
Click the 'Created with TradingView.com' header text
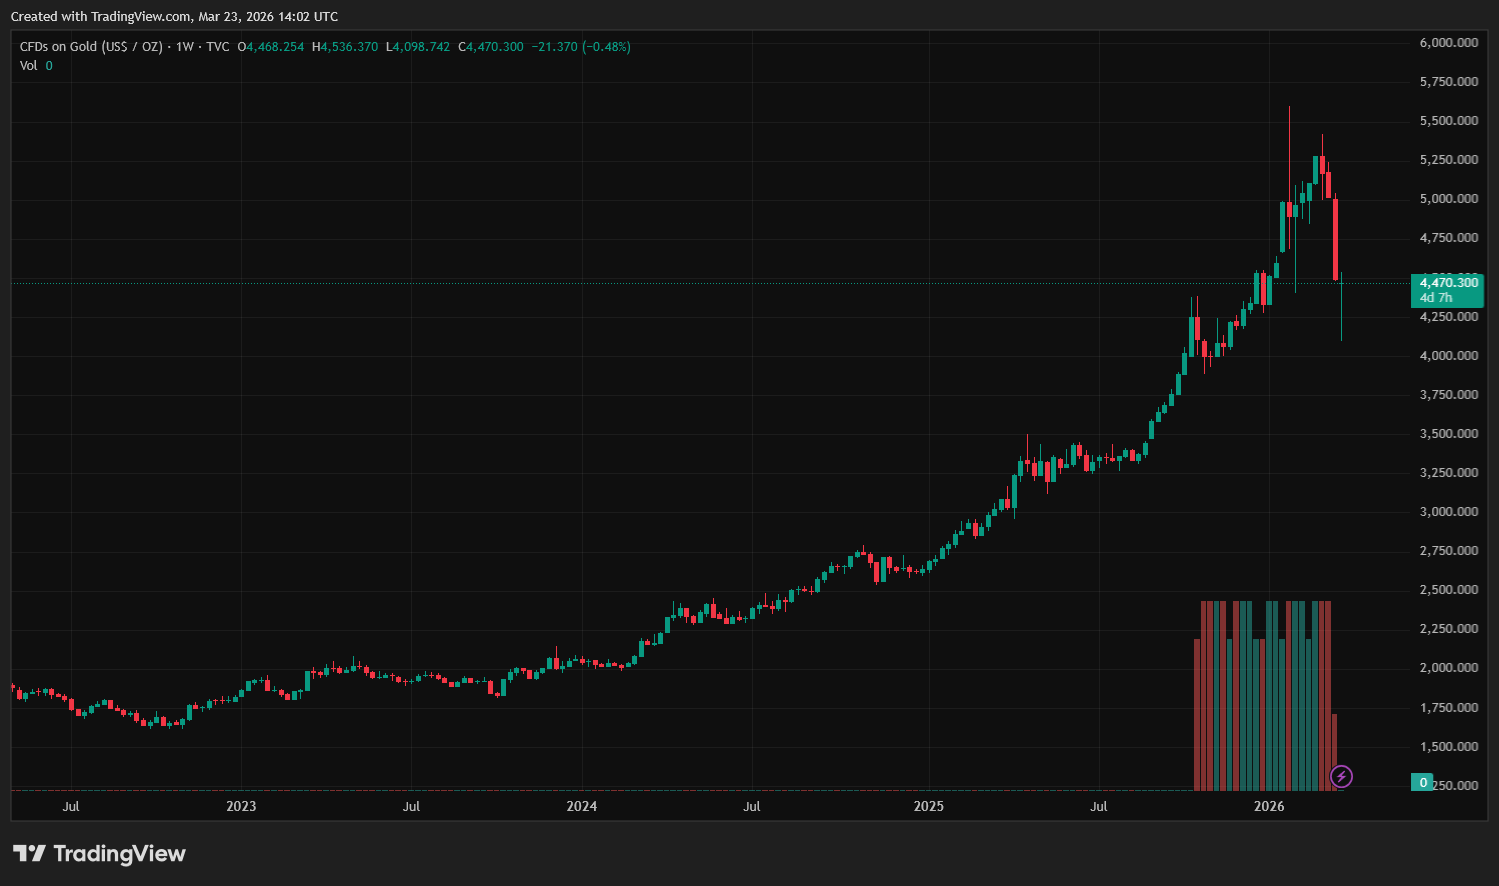[174, 17]
